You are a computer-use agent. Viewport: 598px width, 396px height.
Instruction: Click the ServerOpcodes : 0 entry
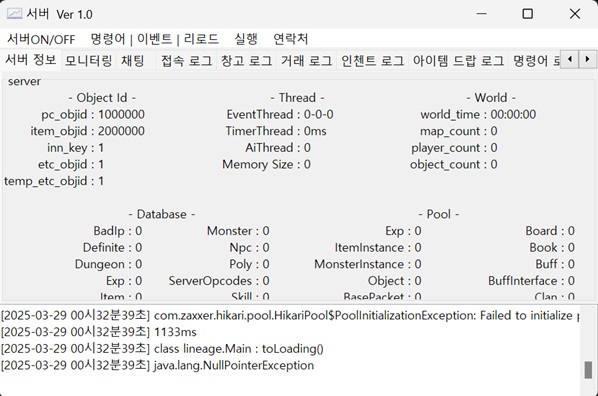click(x=219, y=281)
